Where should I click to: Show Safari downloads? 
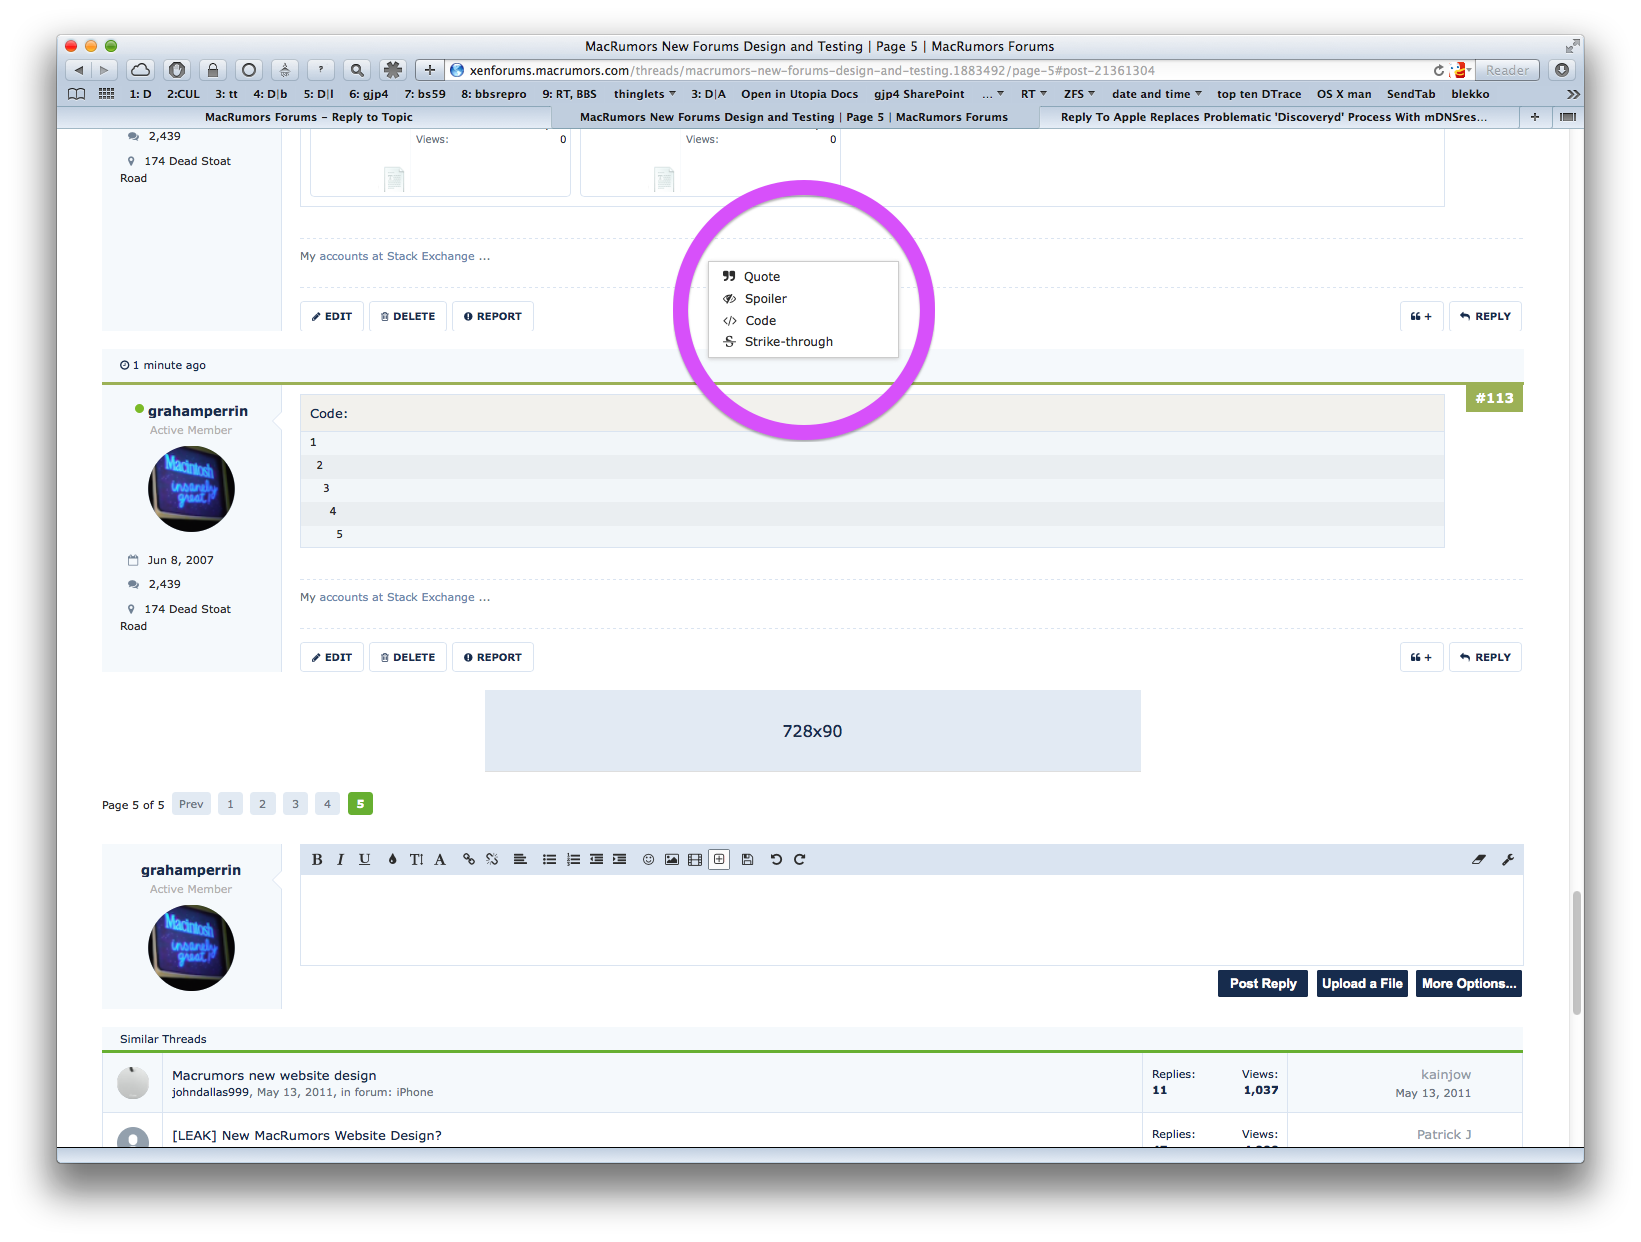tap(1562, 70)
